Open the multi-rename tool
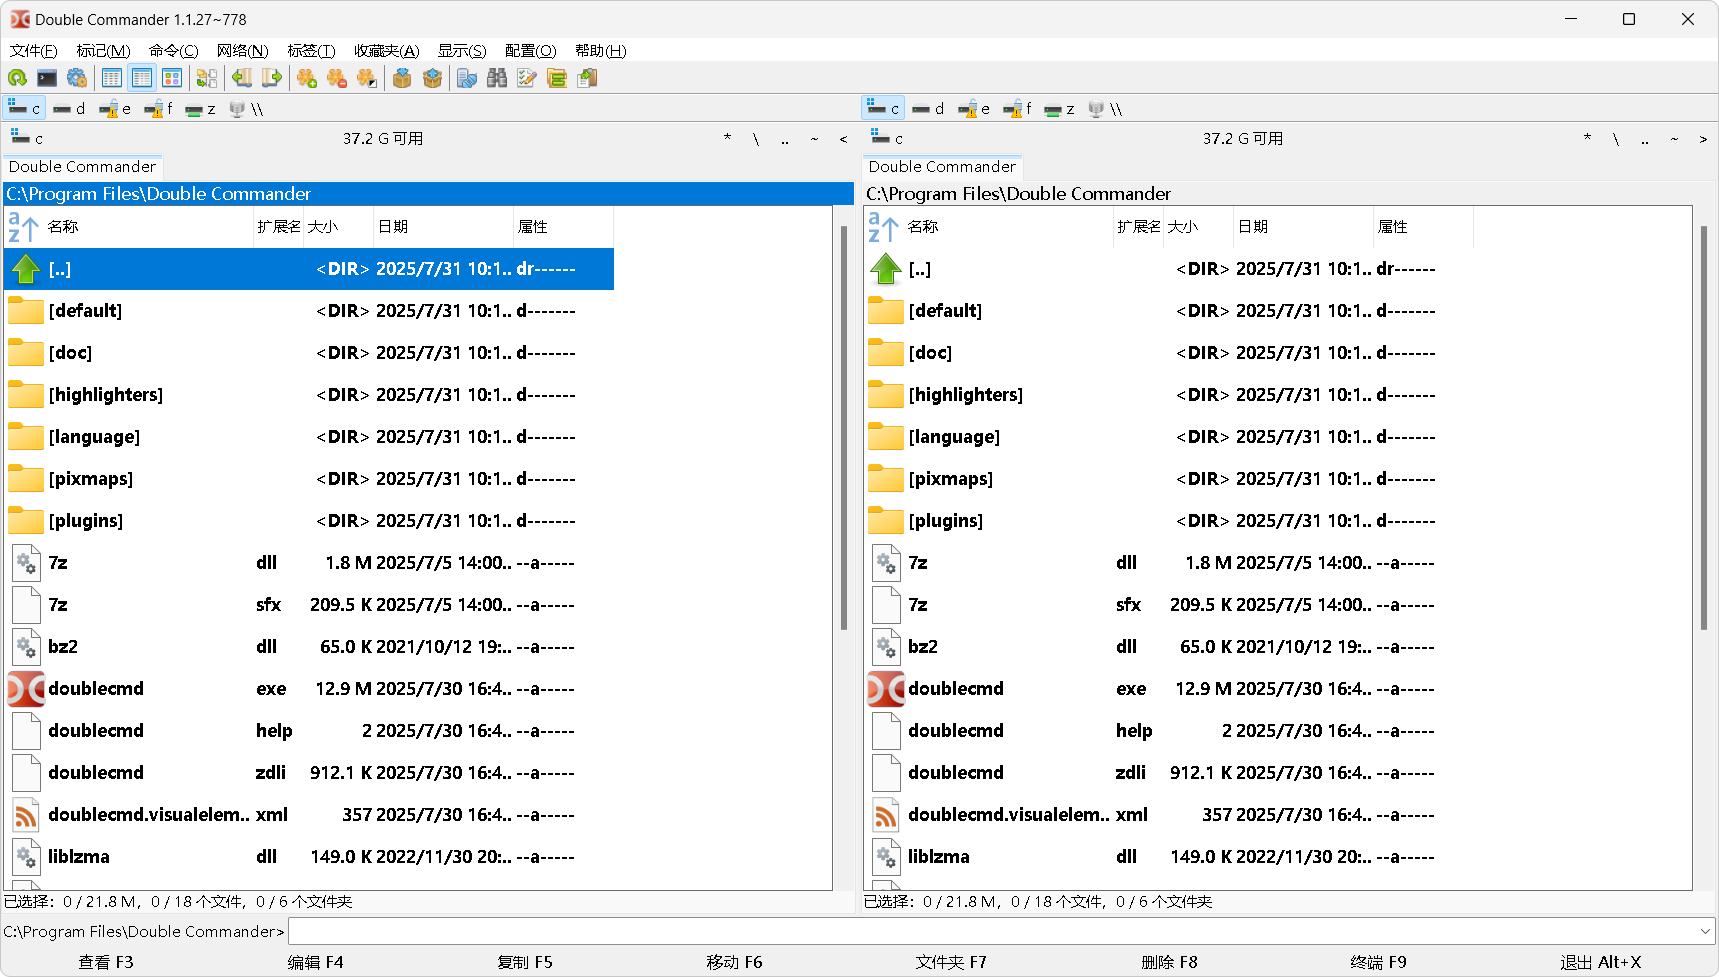 coord(525,77)
